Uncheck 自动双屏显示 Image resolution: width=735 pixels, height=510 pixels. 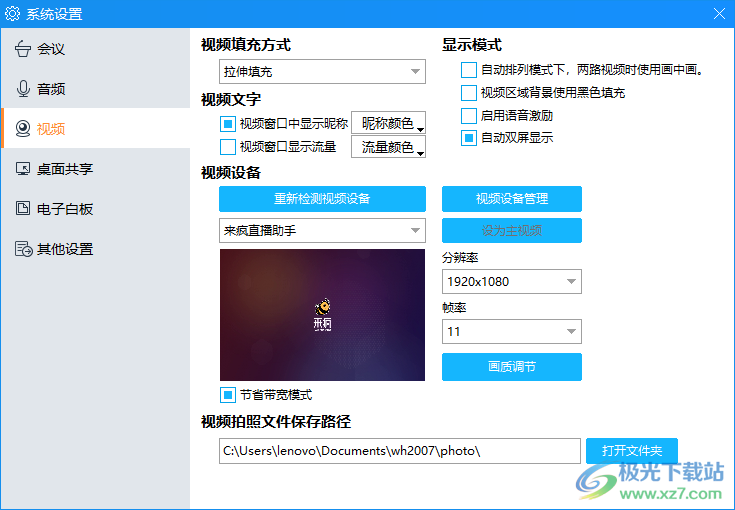pyautogui.click(x=469, y=138)
